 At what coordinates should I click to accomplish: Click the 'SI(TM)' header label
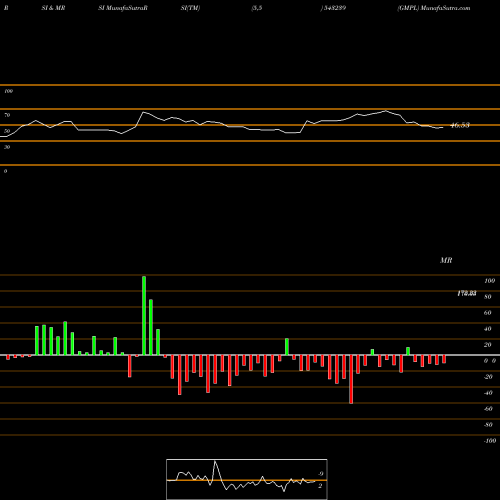click(190, 8)
